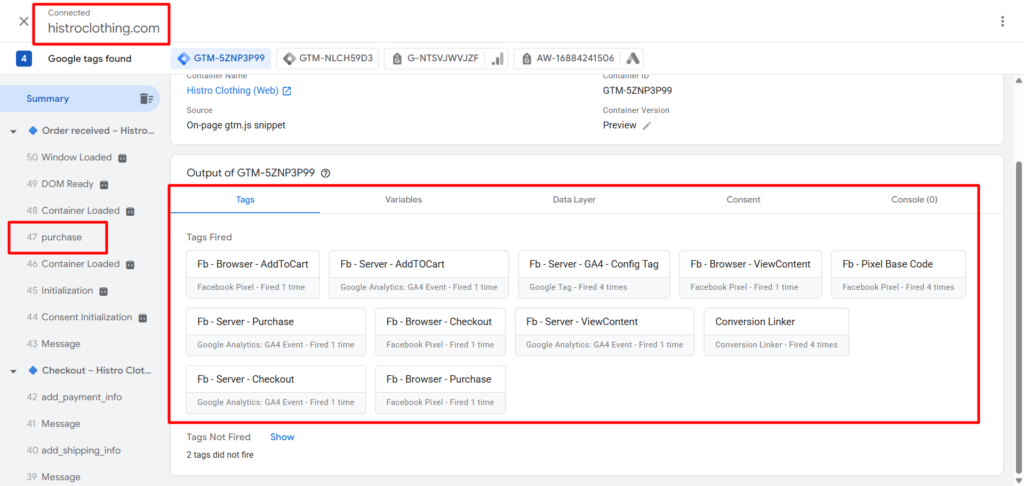Click the help icon beside Output of GTM-5ZNP3P99
Viewport: 1024px width, 486px height.
coord(326,173)
